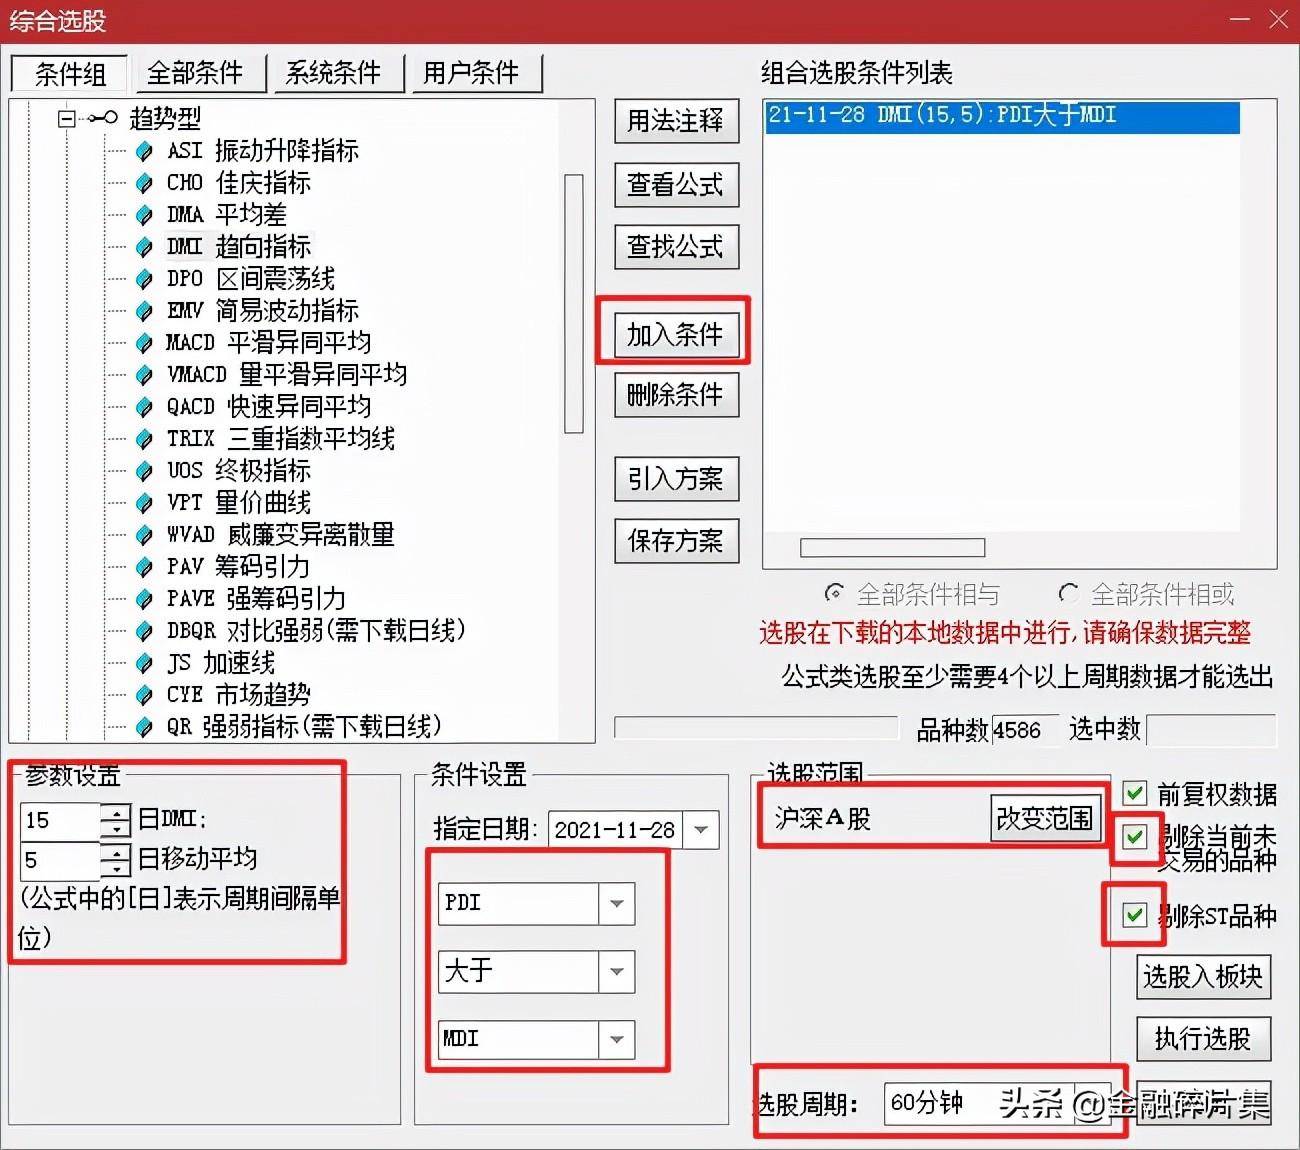Select 全部条件相与 radio option
This screenshot has width=1300, height=1150.
834,593
